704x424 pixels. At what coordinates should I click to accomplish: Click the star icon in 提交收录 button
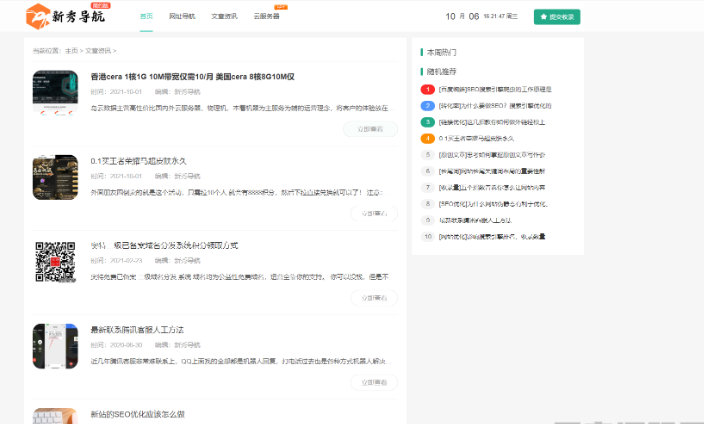click(x=543, y=17)
